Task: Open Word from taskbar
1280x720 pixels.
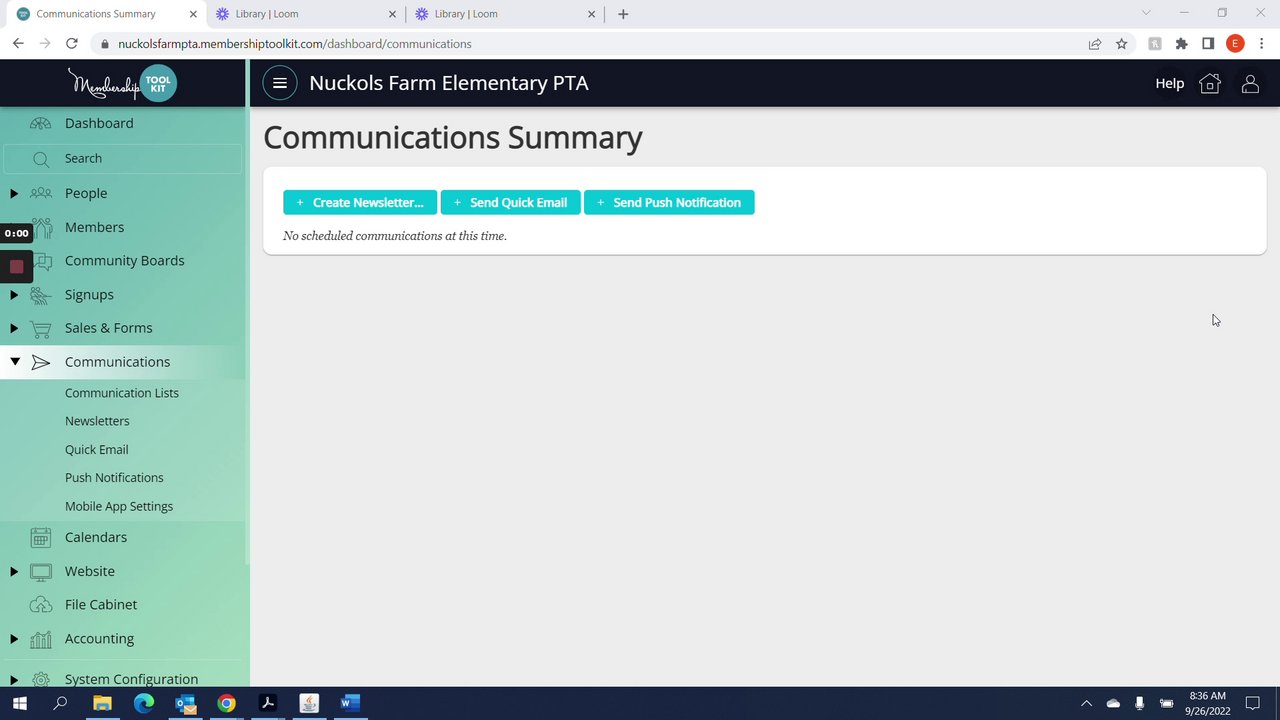Action: (x=349, y=703)
